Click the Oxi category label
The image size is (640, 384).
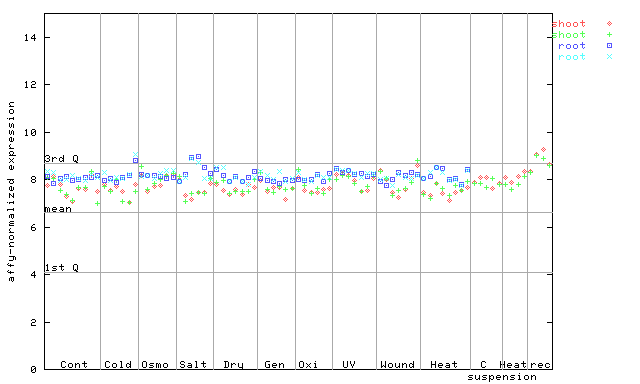[x=308, y=364]
